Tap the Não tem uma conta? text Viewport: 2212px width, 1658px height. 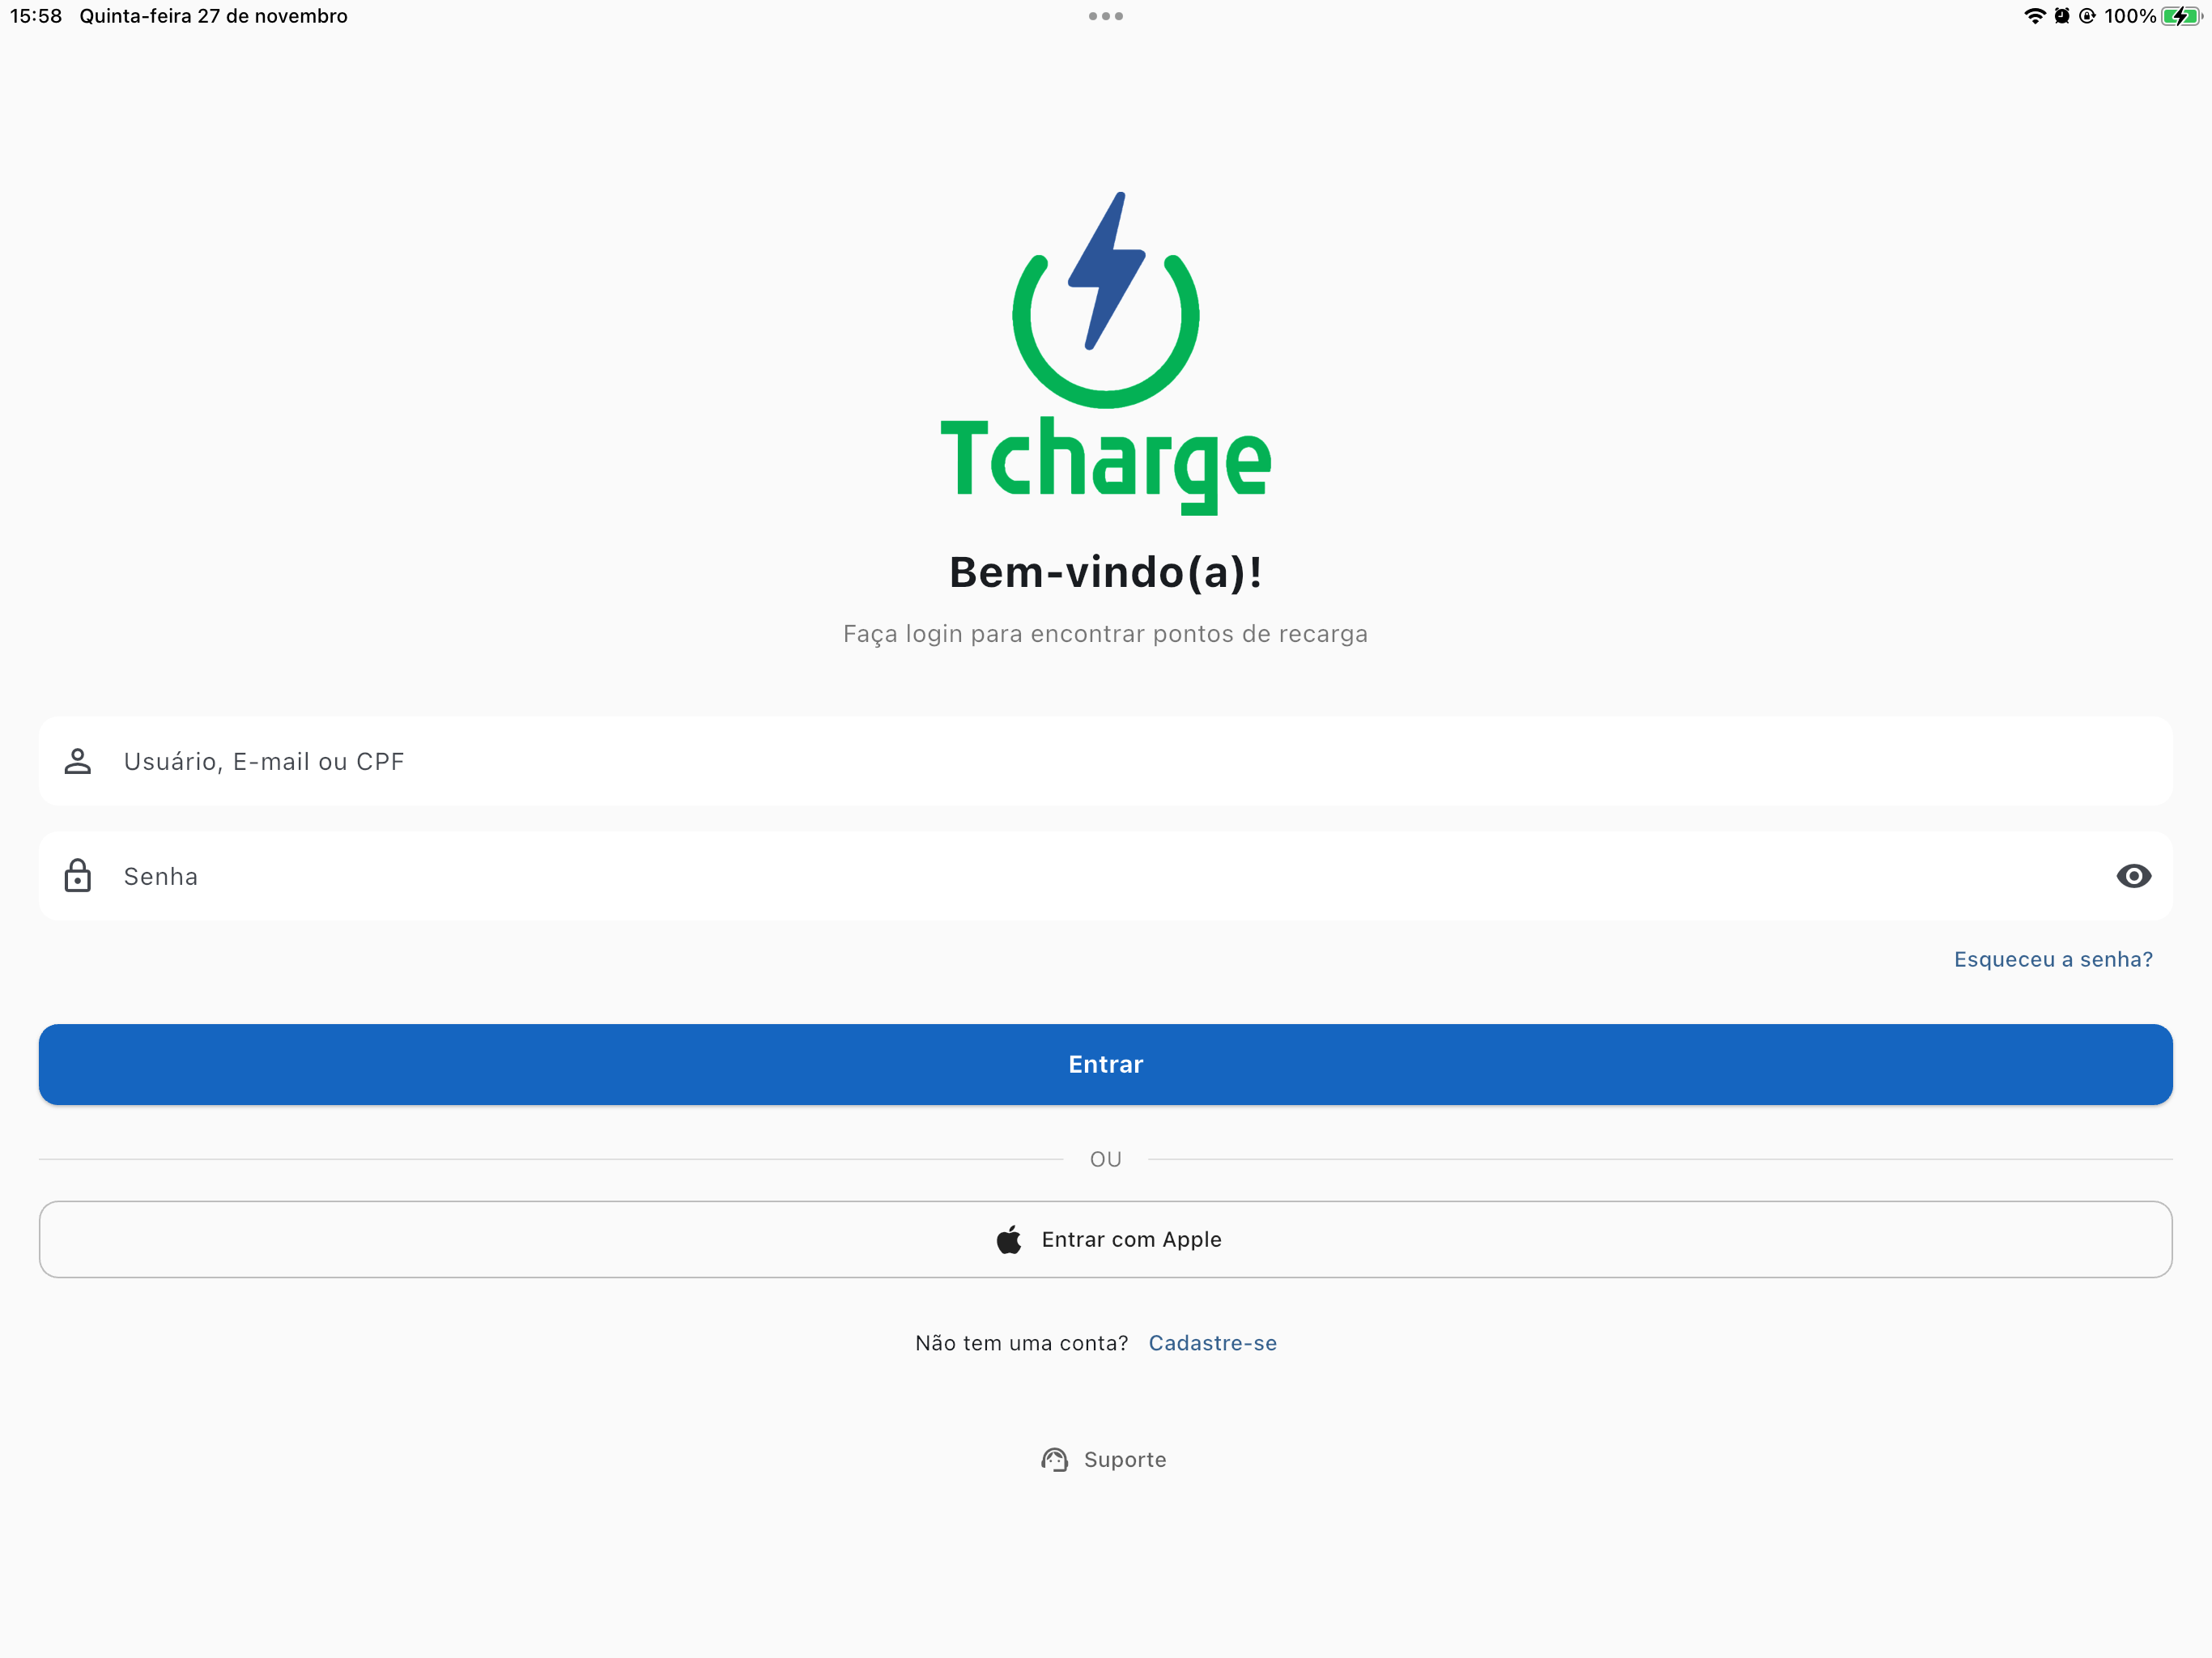(x=1021, y=1343)
